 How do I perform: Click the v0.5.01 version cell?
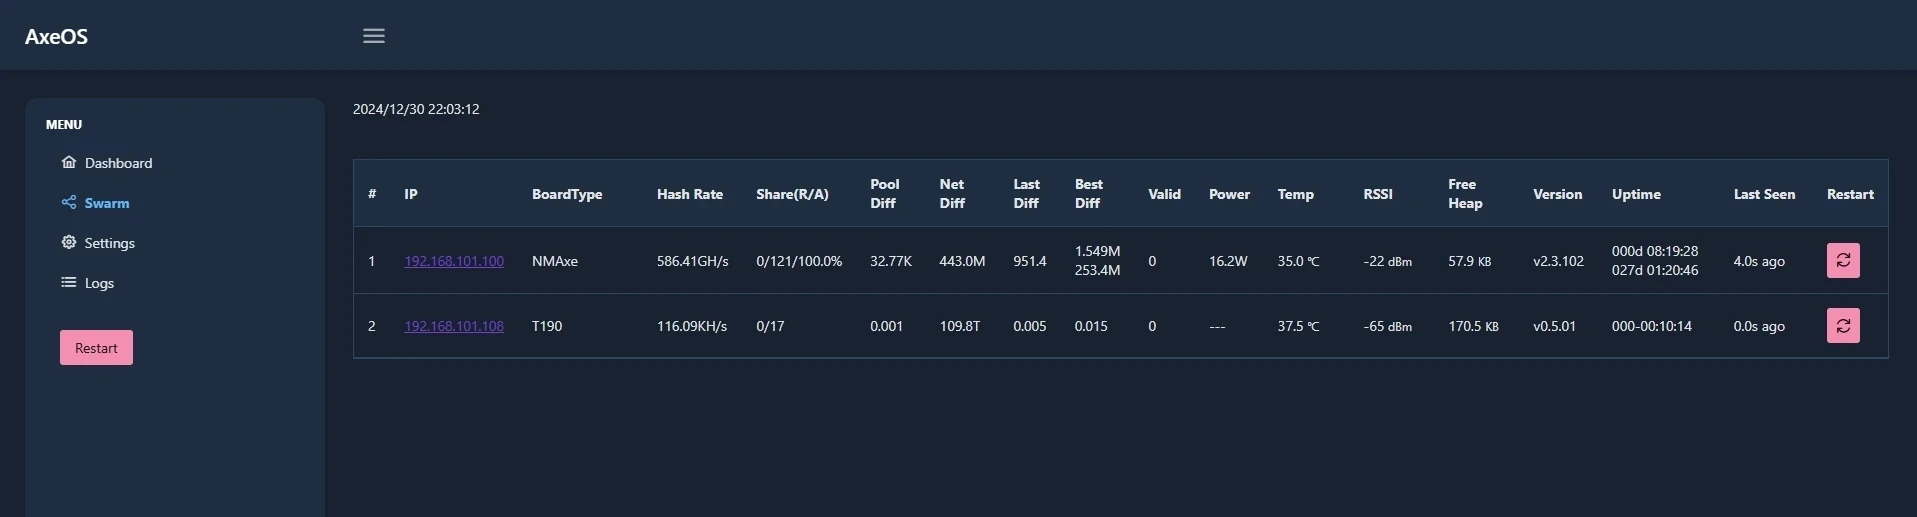(1554, 326)
